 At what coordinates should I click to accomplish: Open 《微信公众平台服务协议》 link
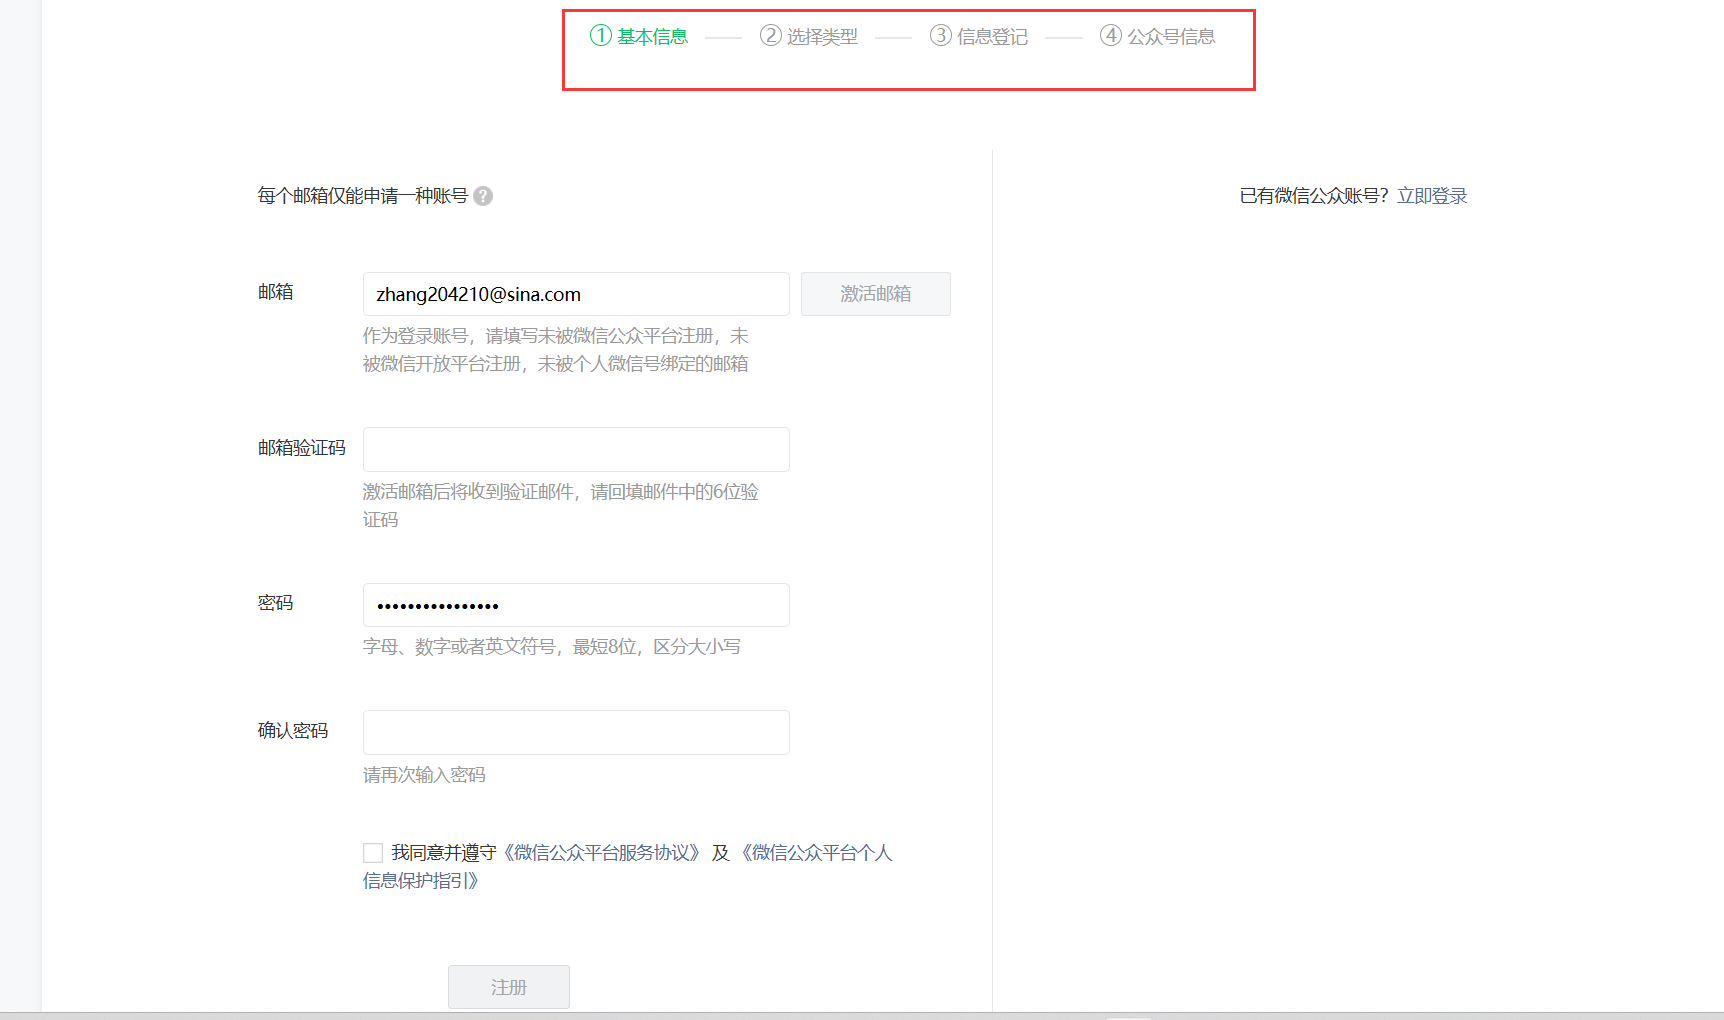[602, 853]
